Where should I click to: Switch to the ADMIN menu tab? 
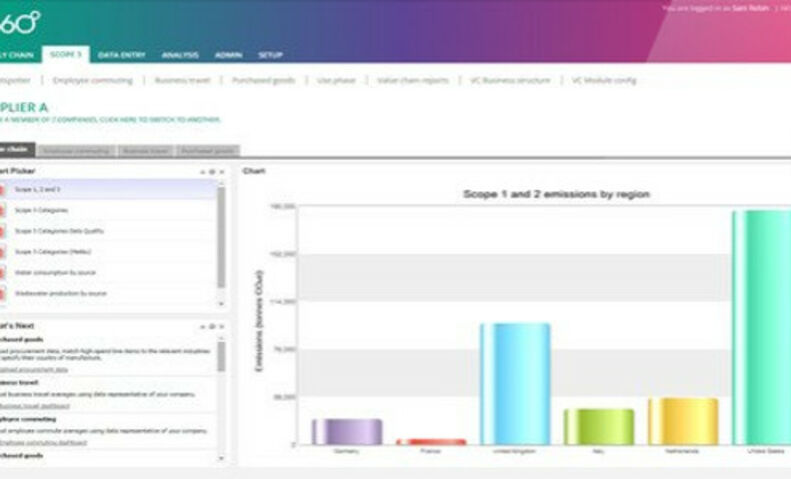tap(228, 55)
